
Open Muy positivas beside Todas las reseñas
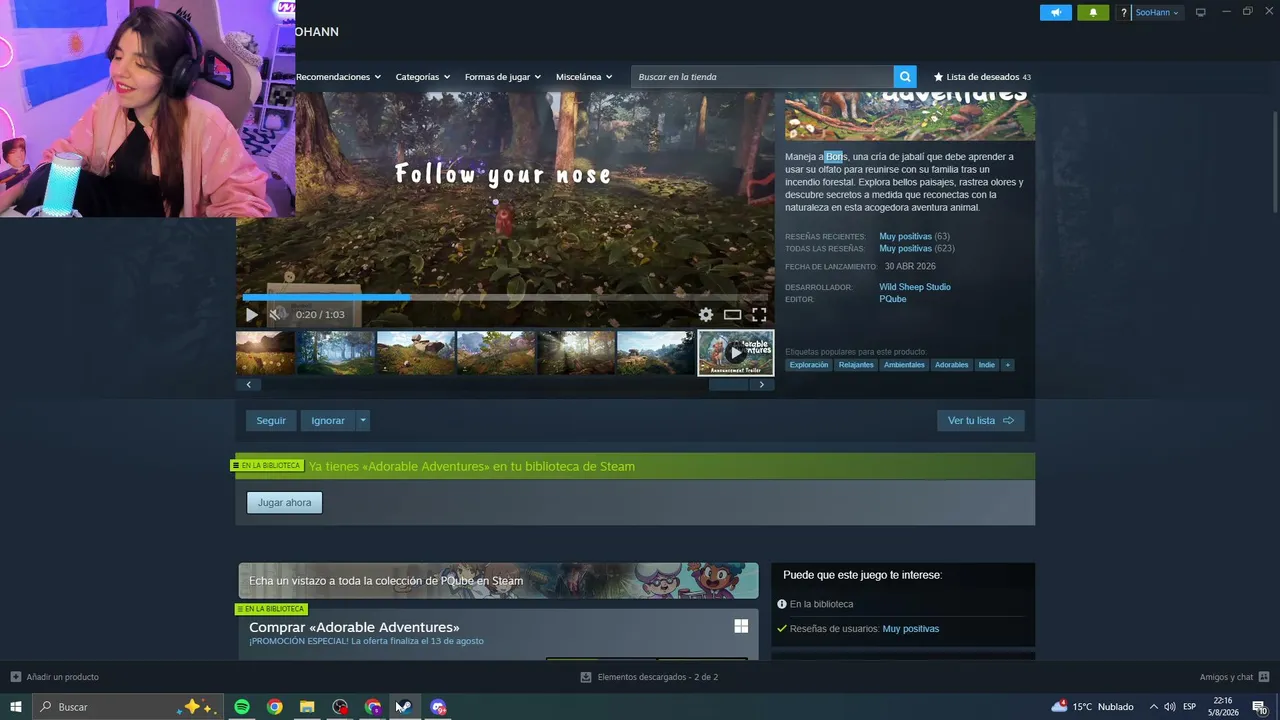(905, 248)
